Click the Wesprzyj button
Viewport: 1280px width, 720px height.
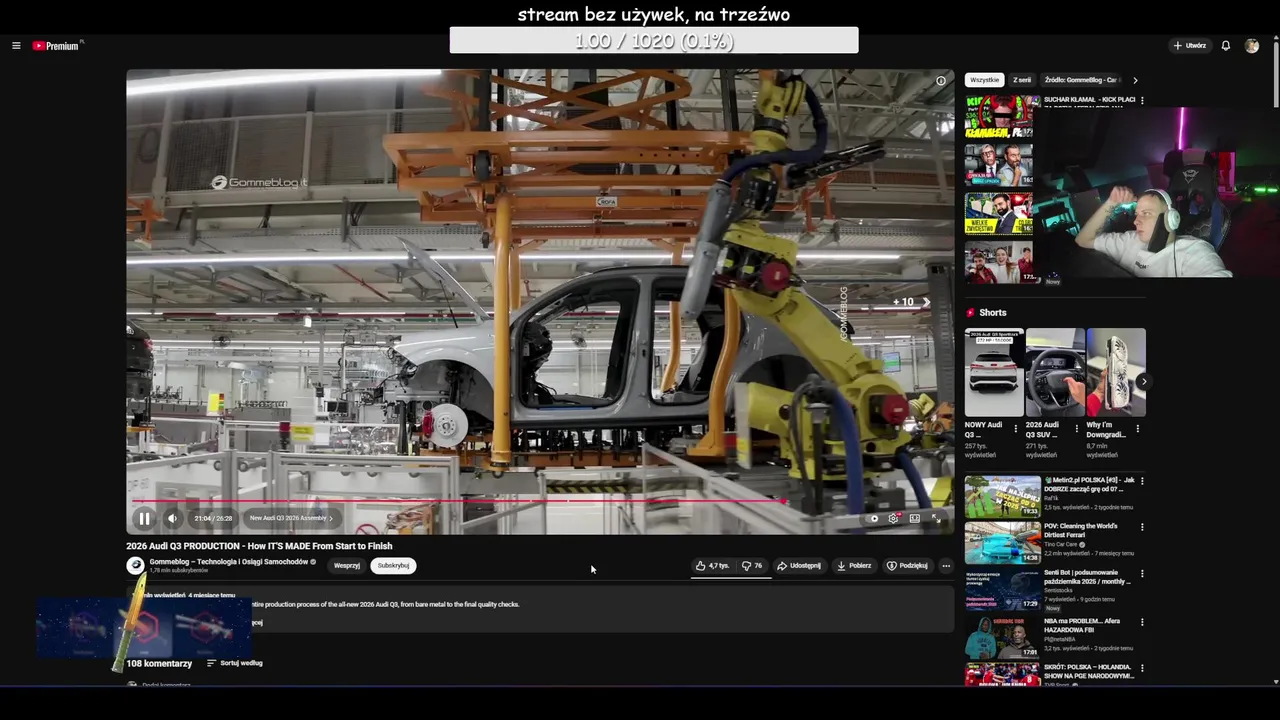tap(347, 566)
